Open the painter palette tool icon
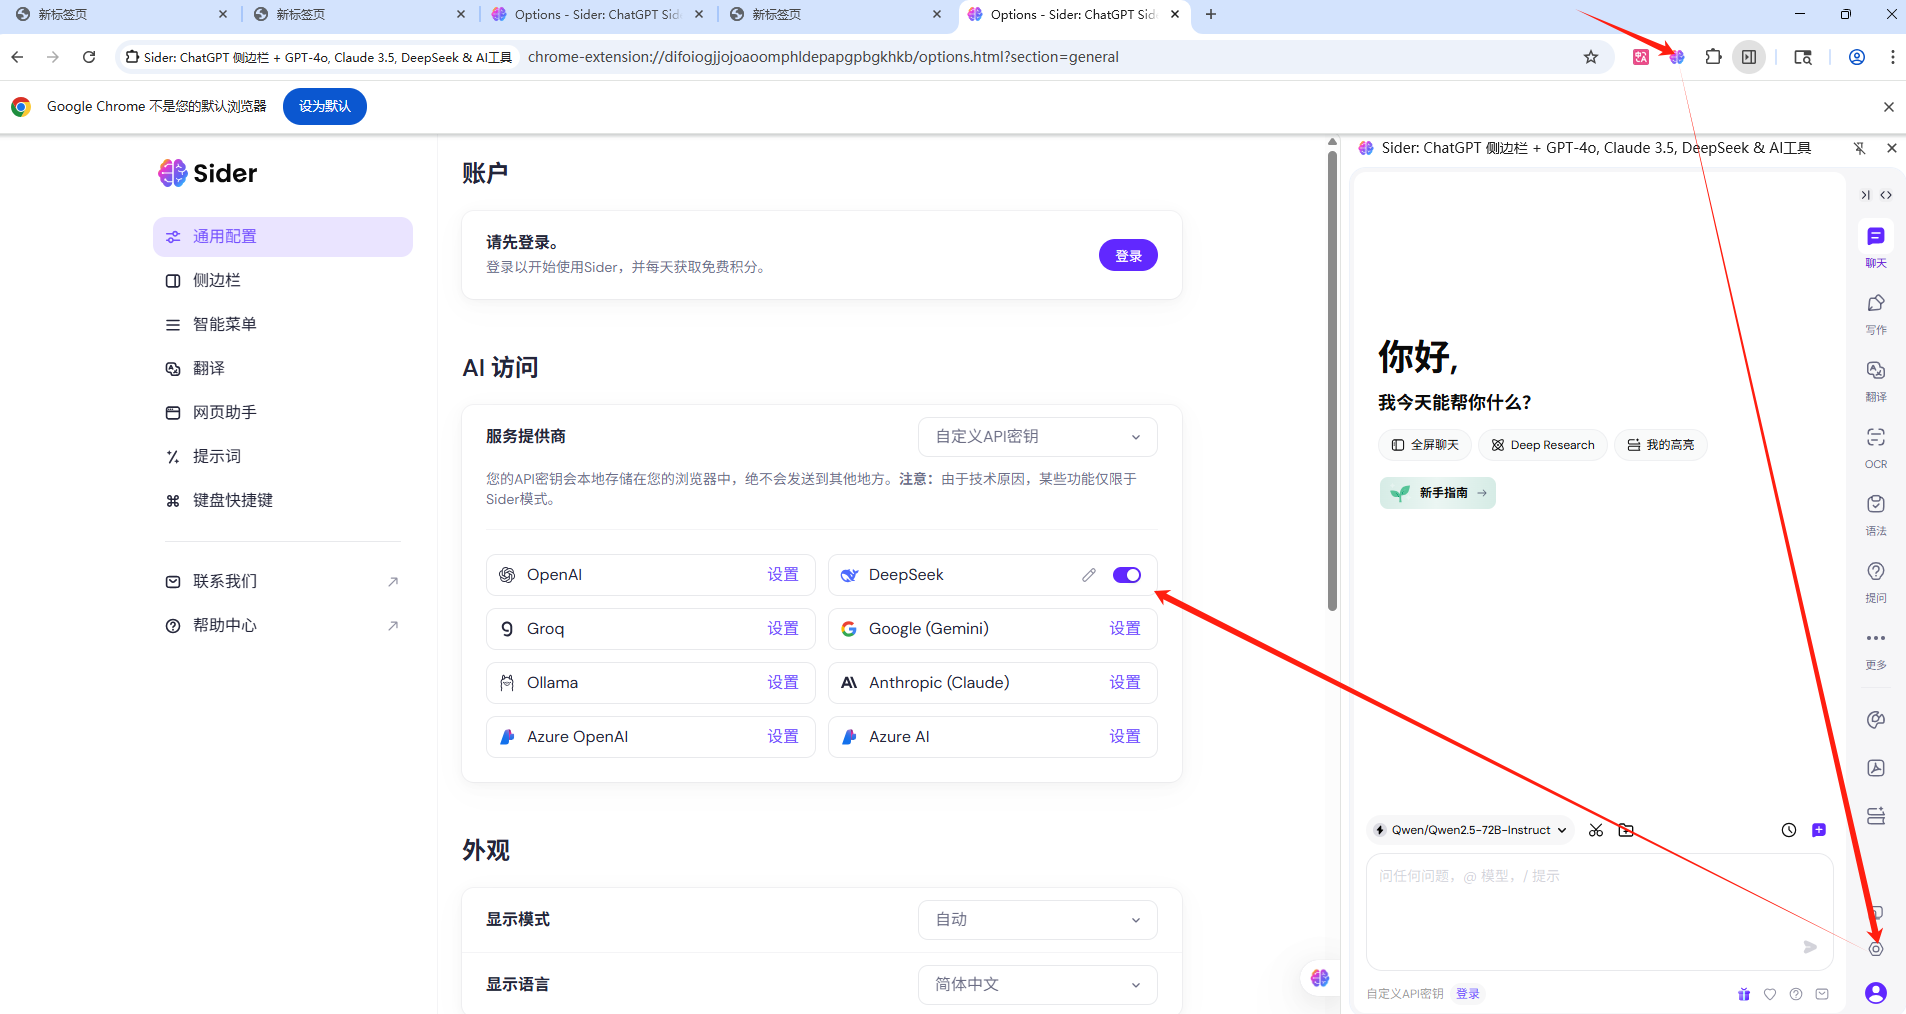Image resolution: width=1906 pixels, height=1014 pixels. click(x=1876, y=720)
